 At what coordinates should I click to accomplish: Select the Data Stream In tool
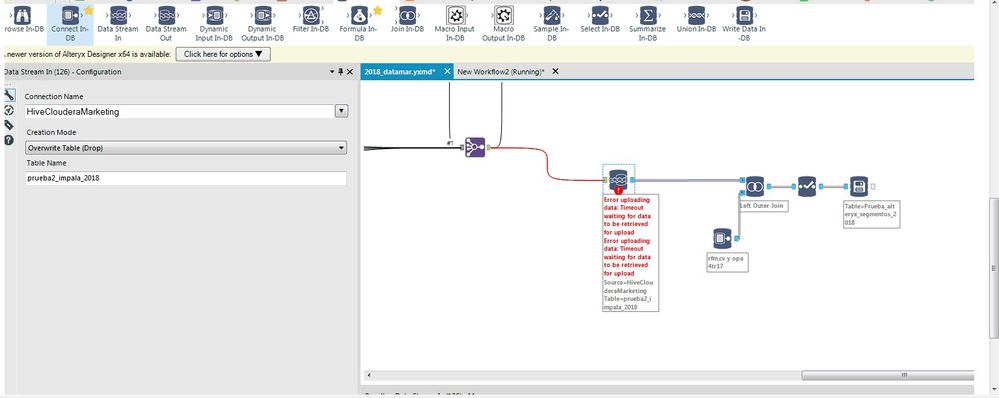[118, 23]
